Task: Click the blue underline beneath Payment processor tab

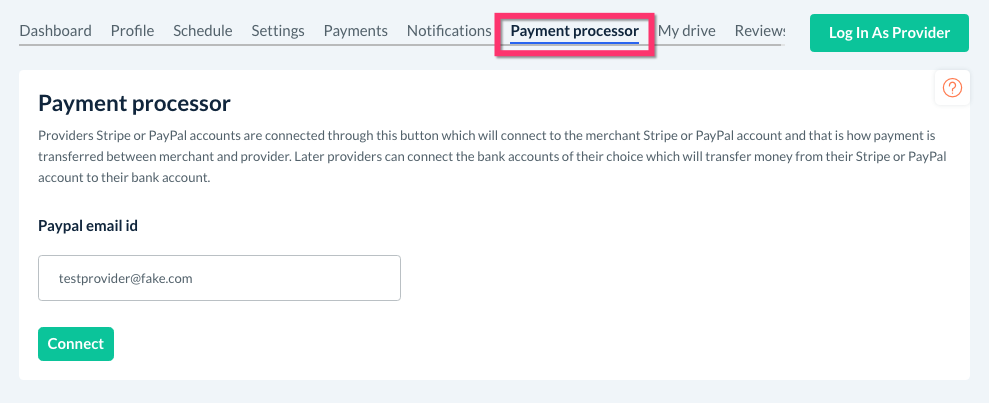Action: 574,43
